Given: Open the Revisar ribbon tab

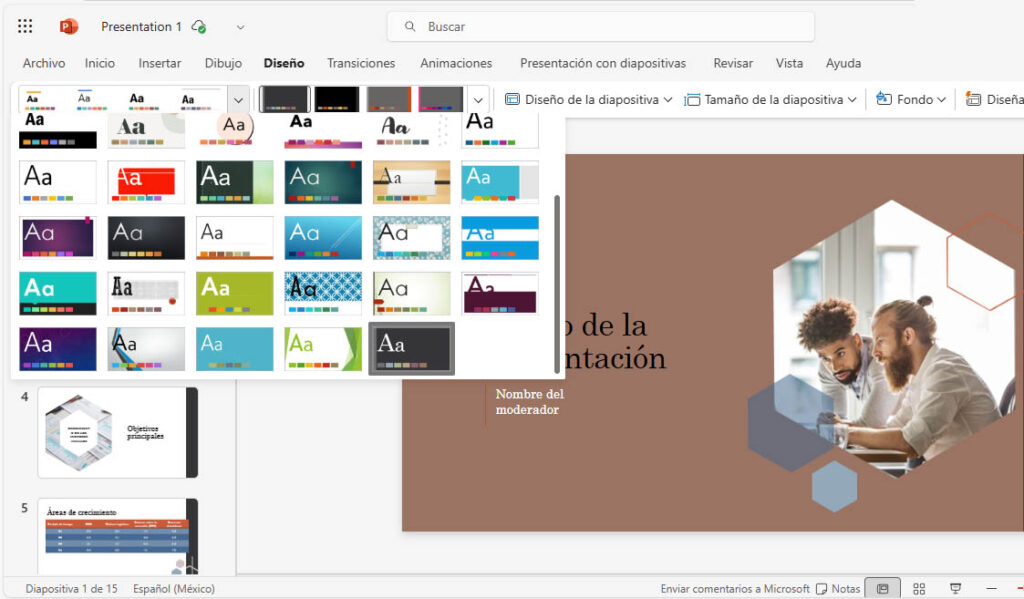Looking at the screenshot, I should pos(733,63).
